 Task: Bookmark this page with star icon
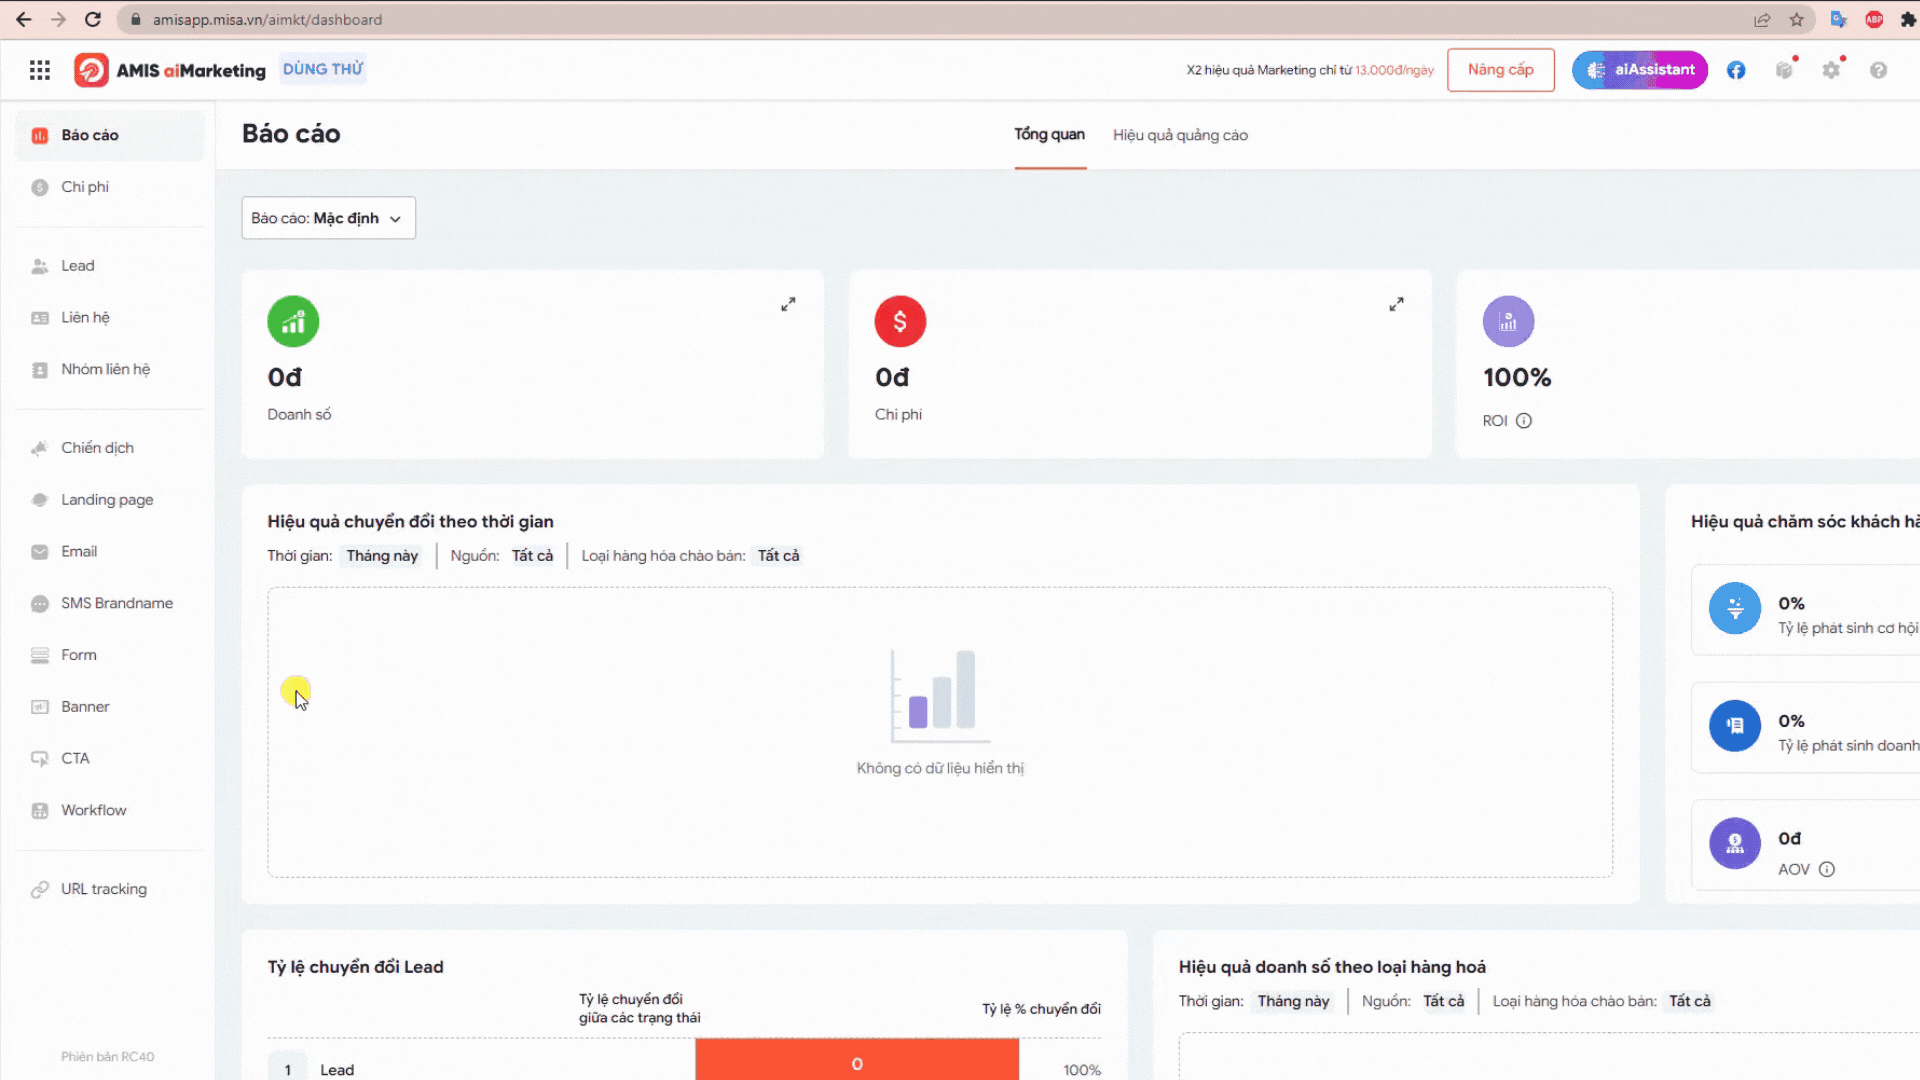(1797, 19)
